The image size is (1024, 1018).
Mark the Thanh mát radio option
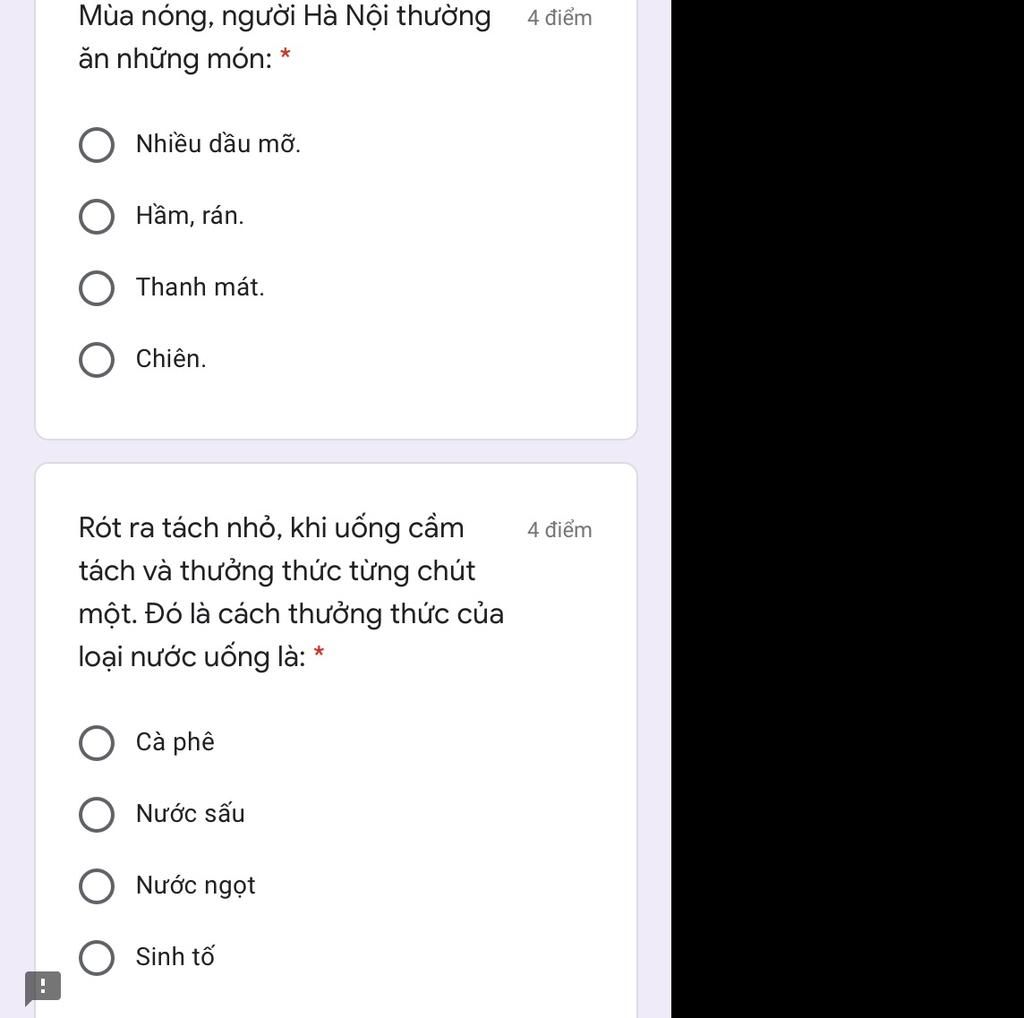[x=97, y=288]
